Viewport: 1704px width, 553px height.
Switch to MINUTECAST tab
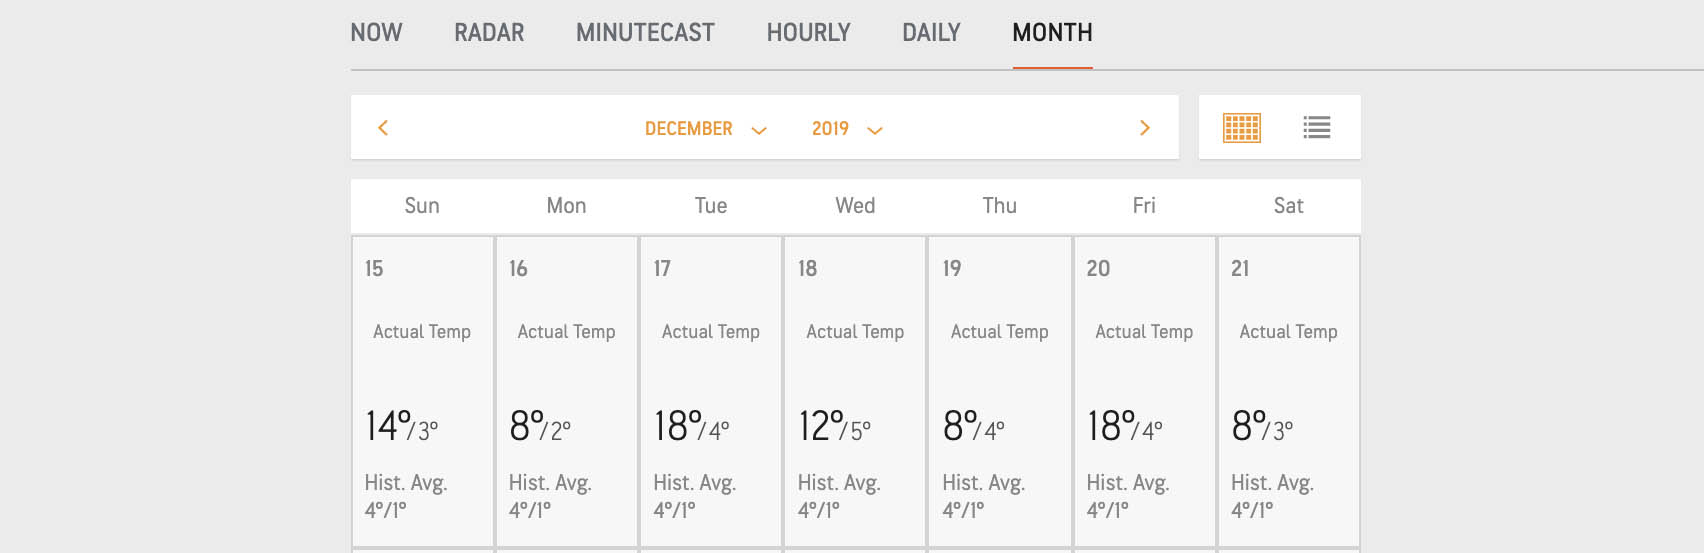point(645,33)
